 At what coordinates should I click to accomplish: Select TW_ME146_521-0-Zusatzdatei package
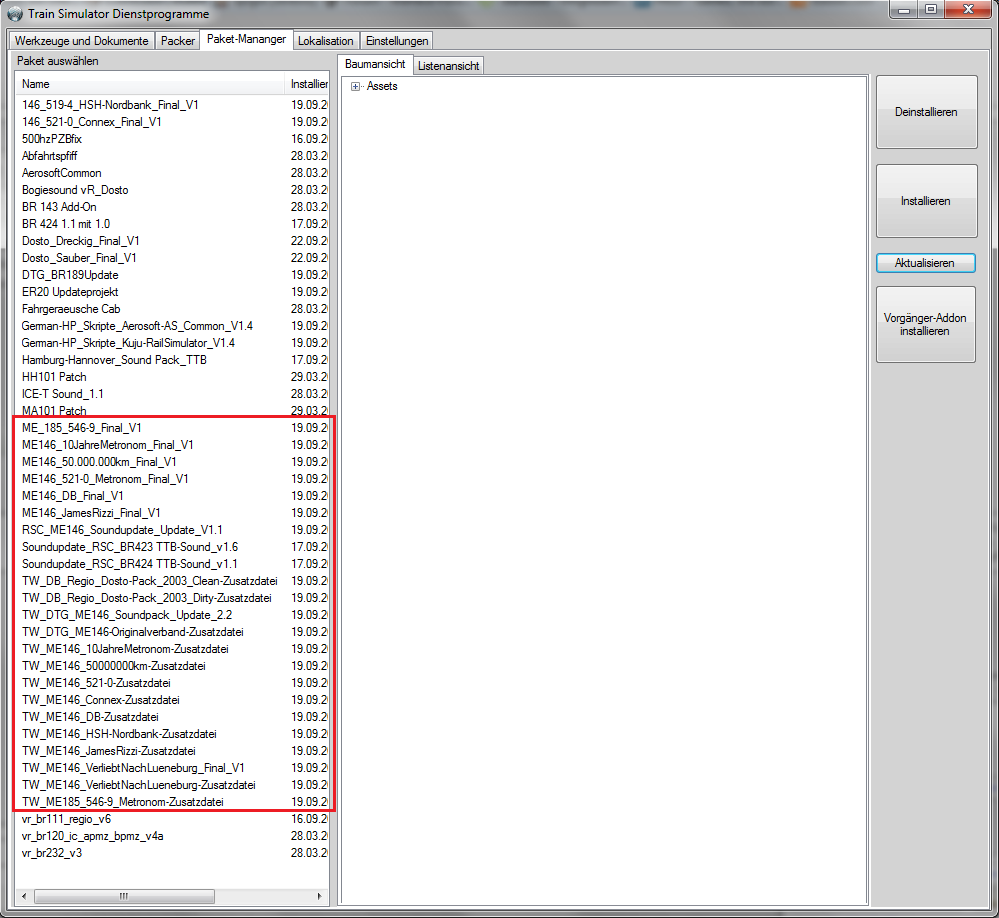pyautogui.click(x=96, y=683)
